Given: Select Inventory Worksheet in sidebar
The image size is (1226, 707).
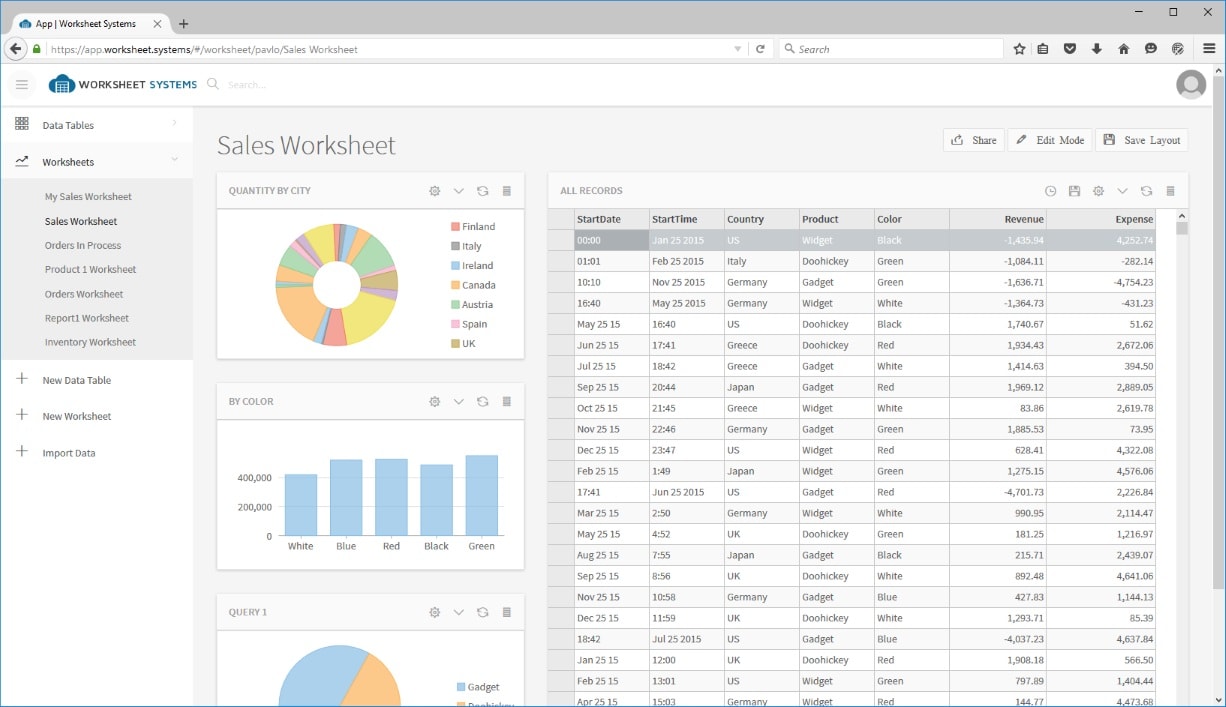Looking at the screenshot, I should [90, 343].
